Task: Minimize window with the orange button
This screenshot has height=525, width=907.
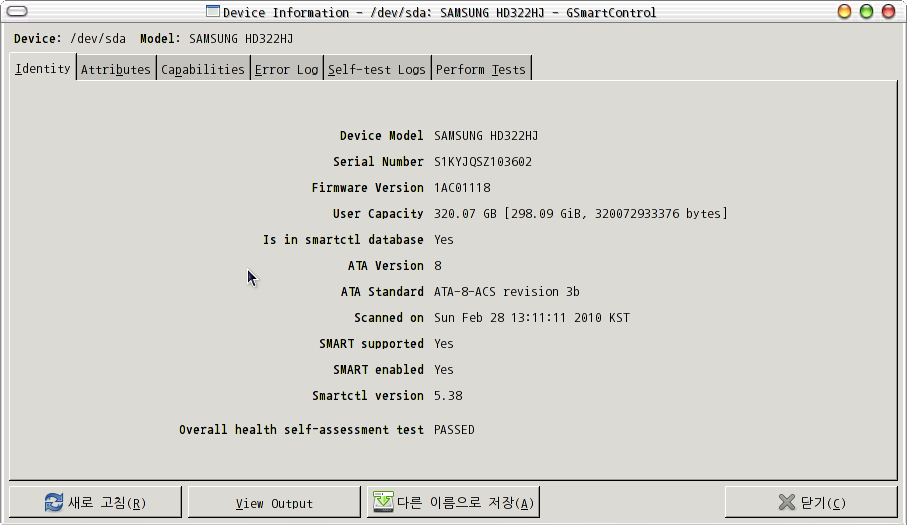Action: (x=844, y=12)
